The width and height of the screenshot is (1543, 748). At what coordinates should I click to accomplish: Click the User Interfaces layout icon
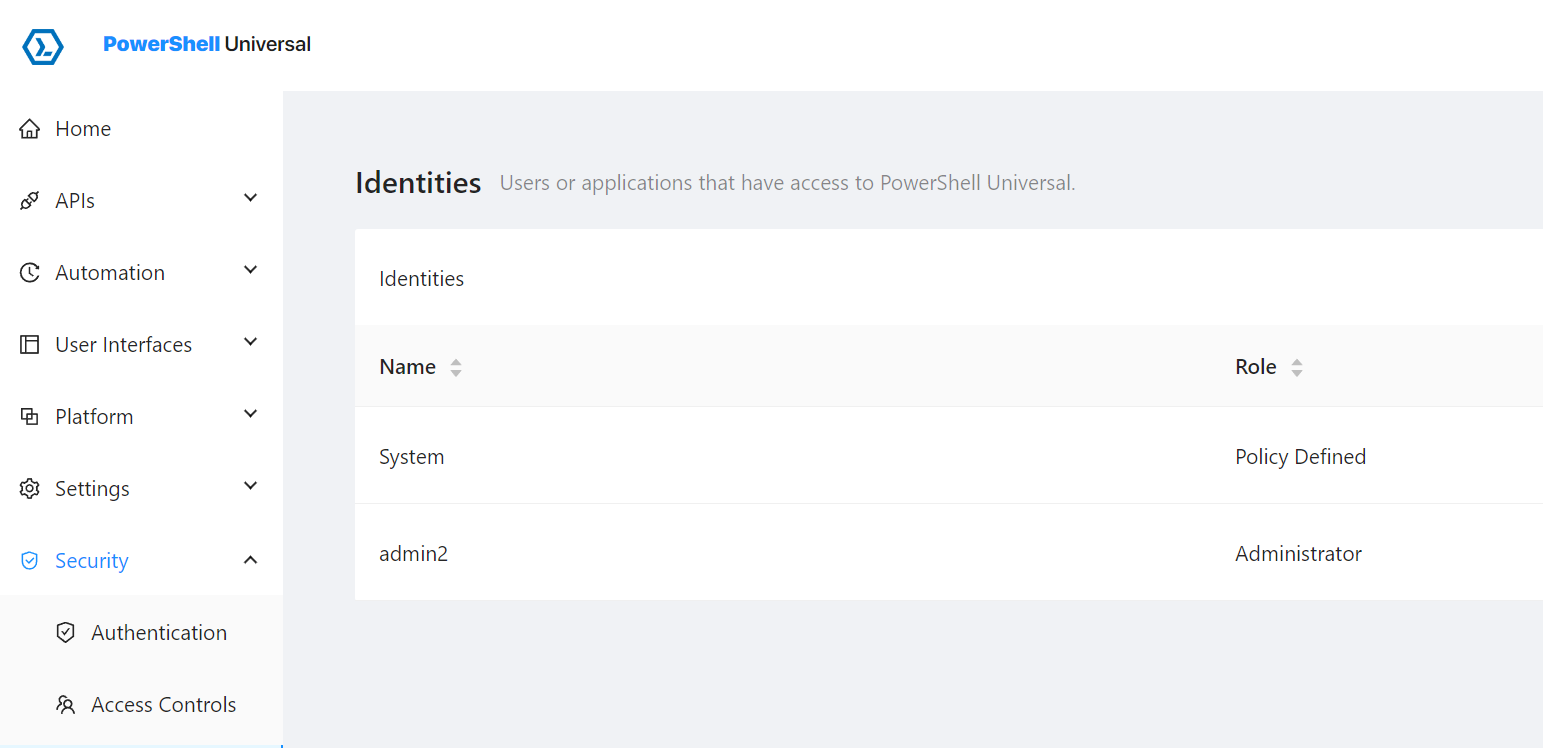click(x=30, y=345)
